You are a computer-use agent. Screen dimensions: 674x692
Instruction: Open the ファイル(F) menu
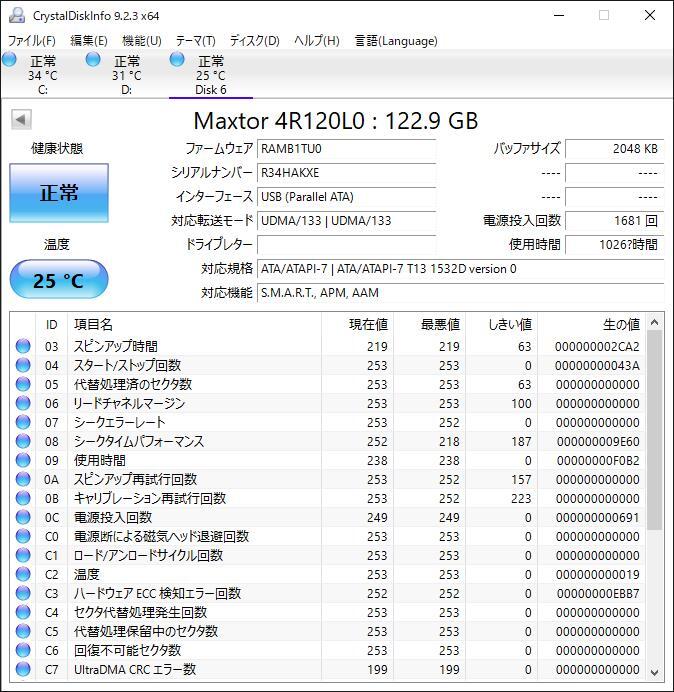32,41
